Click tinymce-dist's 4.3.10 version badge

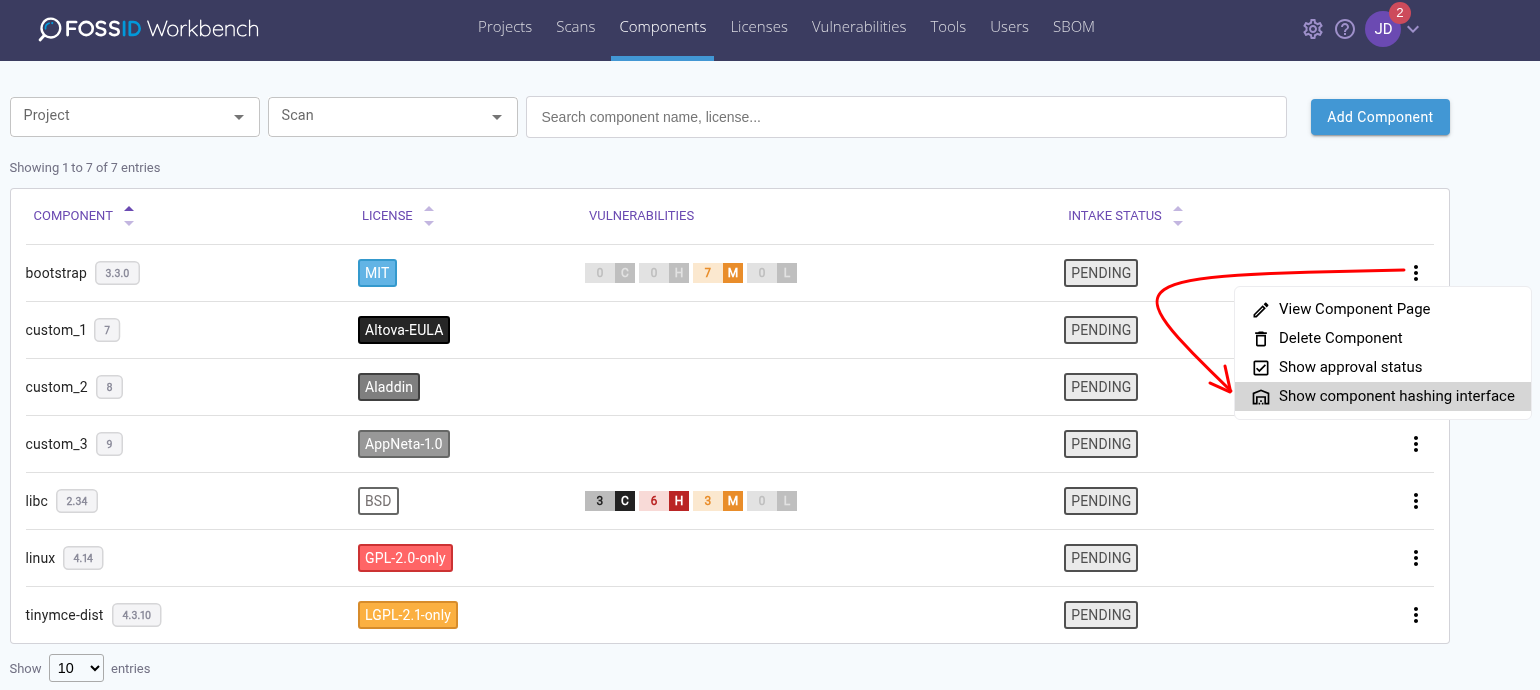point(137,615)
